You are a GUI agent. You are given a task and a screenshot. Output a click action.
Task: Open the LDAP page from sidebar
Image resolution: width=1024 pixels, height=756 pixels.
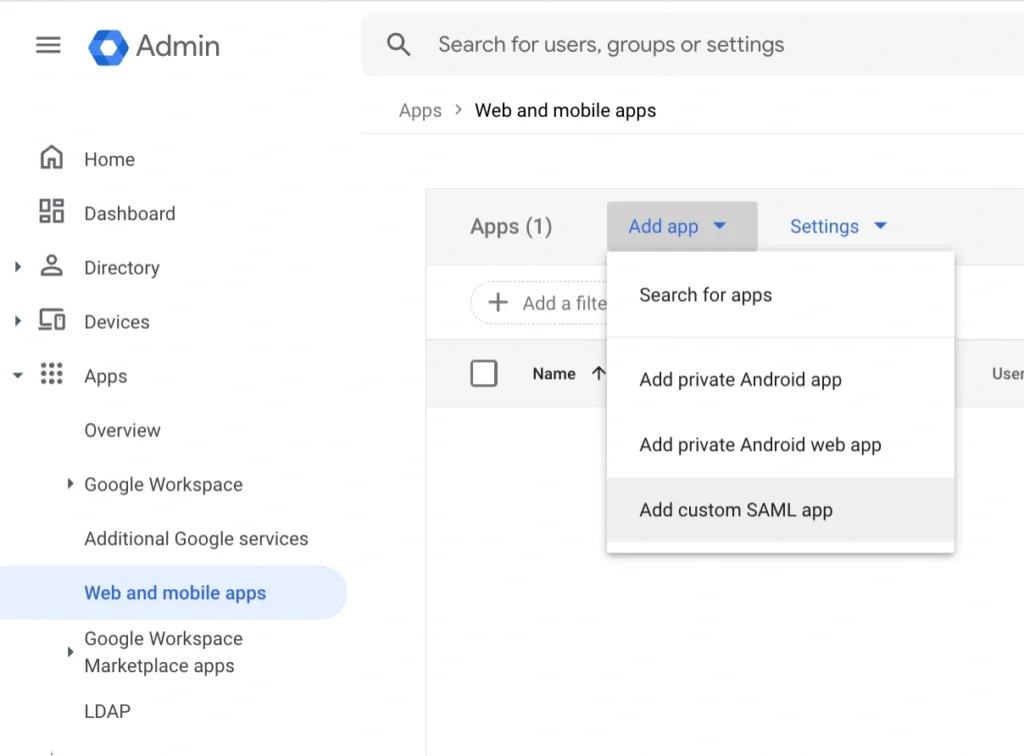[x=106, y=711]
